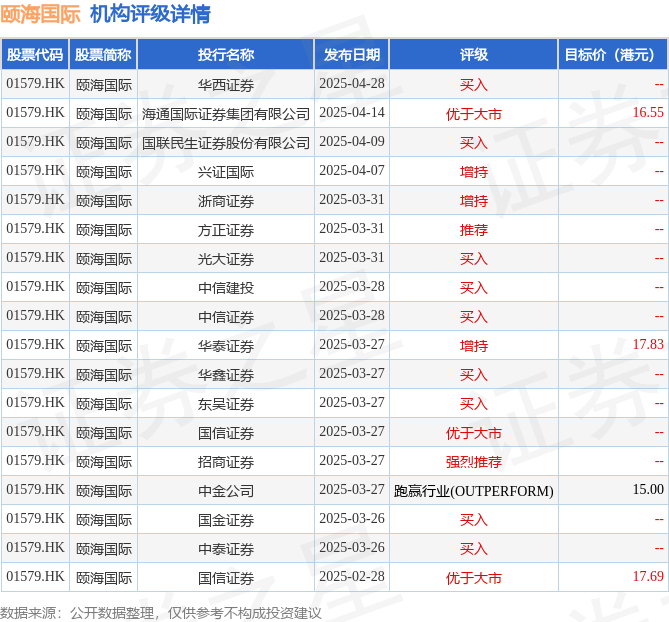This screenshot has height=622, width=669.
Task: Click 东吴证券 cell
Action: (226, 404)
